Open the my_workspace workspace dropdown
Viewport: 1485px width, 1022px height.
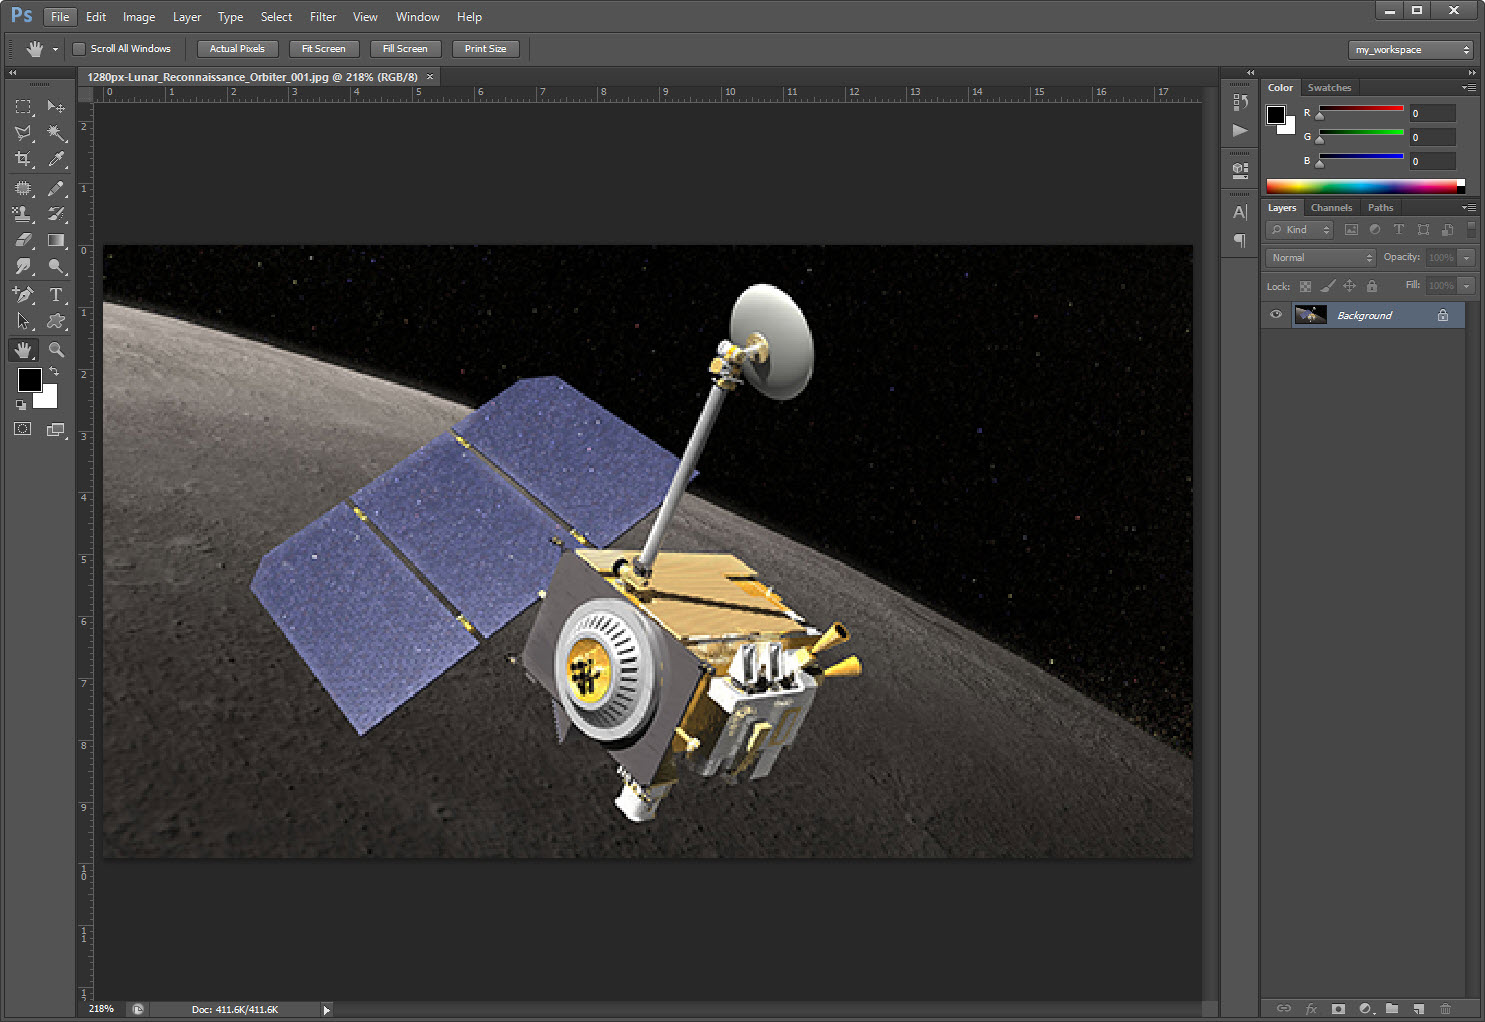click(1411, 50)
